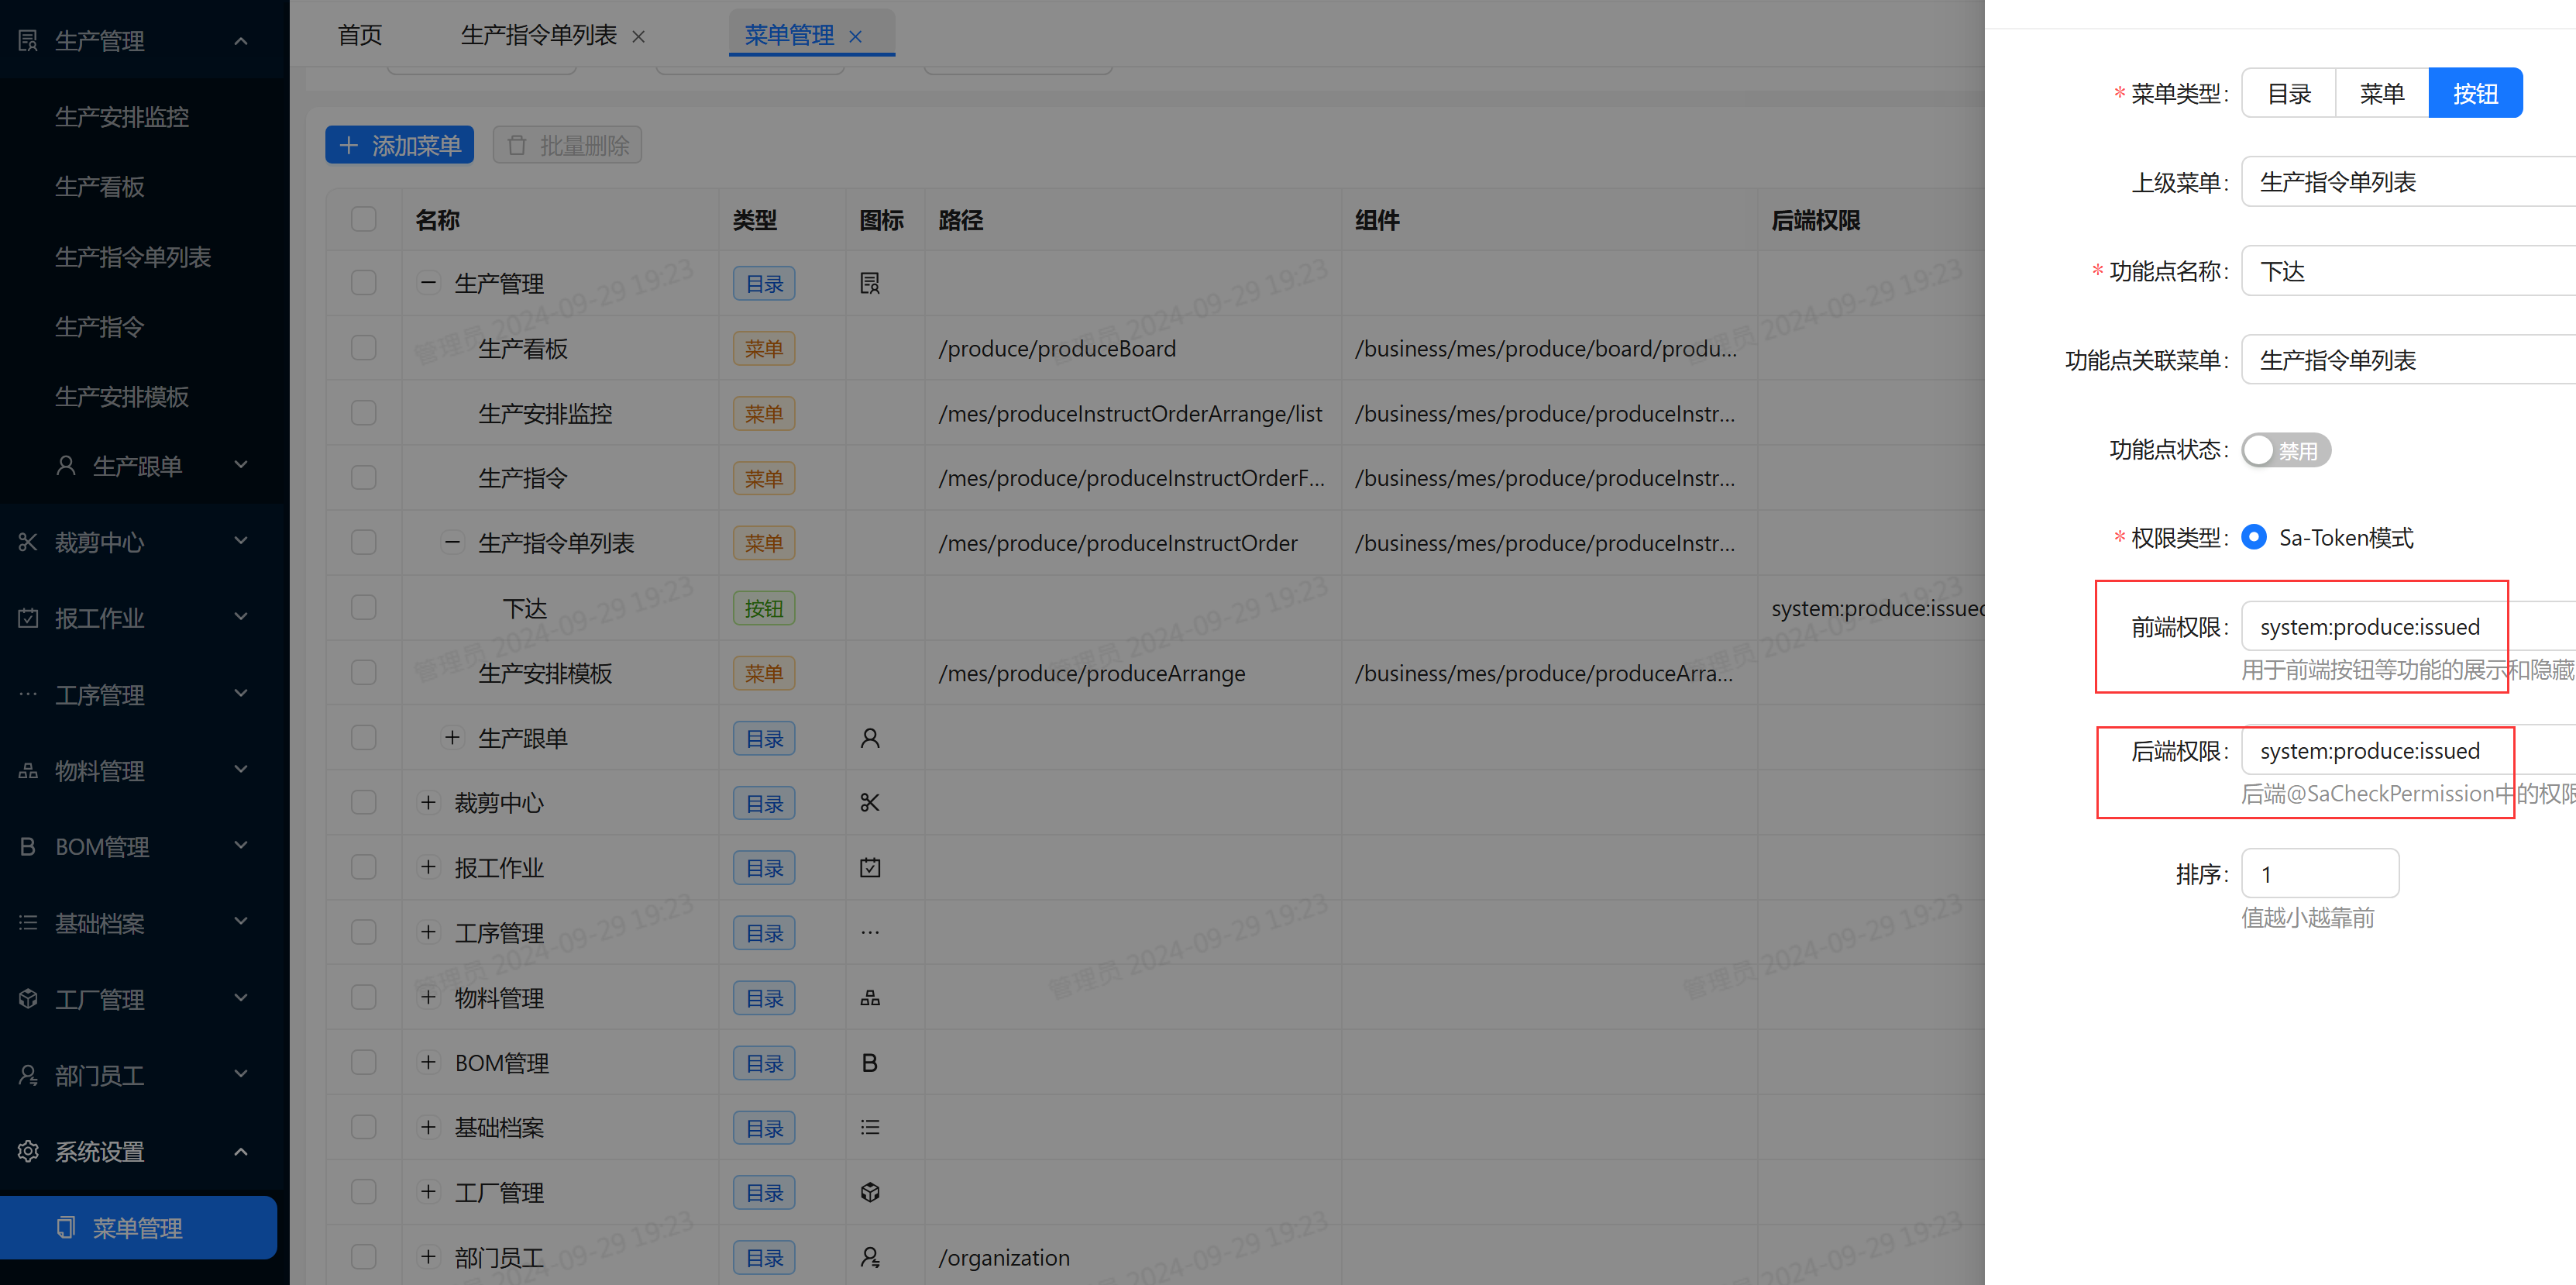Click the scissors icon beside 裁剪中心 in sidebar
The height and width of the screenshot is (1285, 2576).
tap(28, 542)
